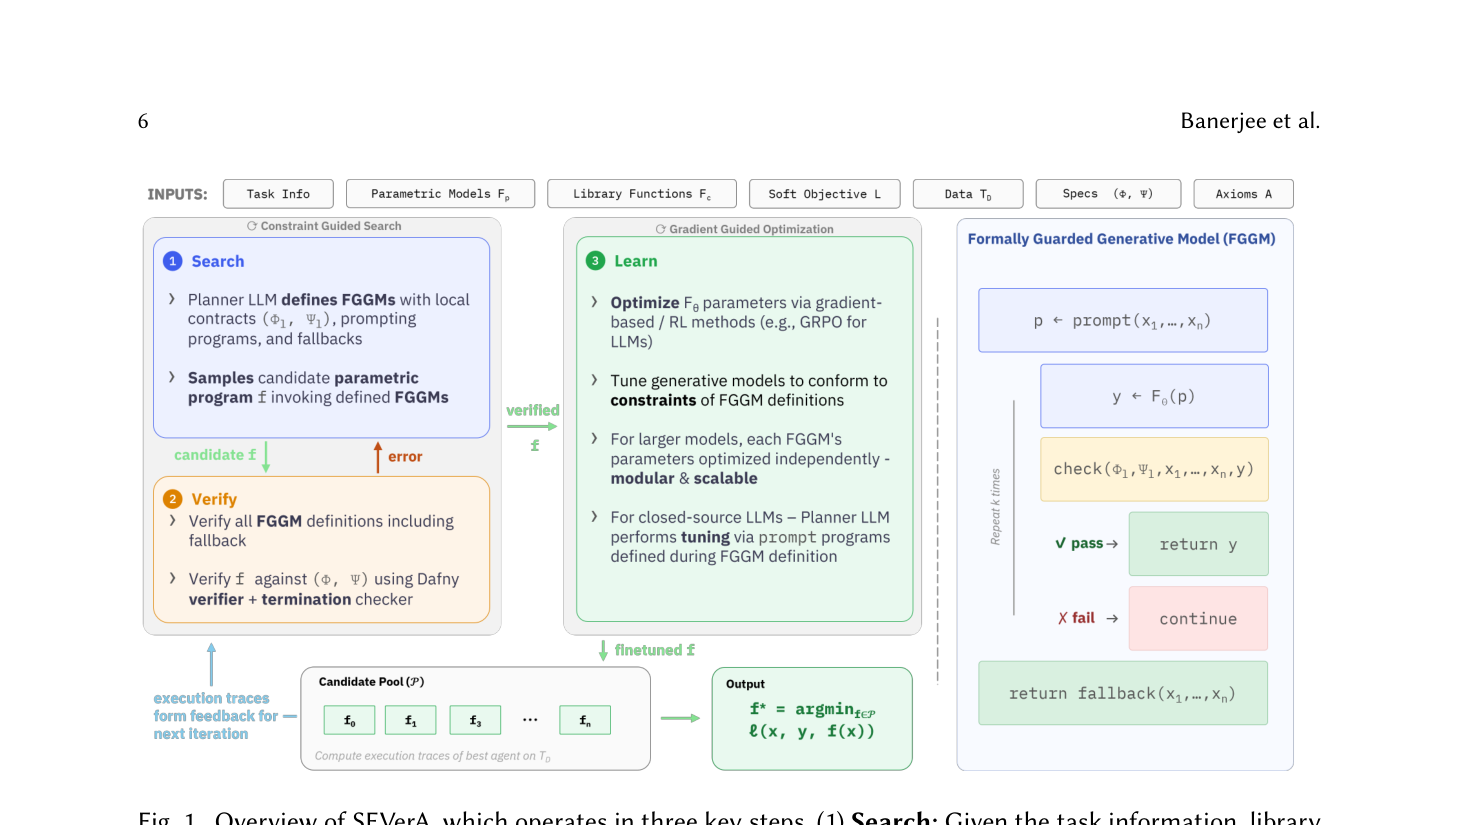The image size is (1458, 825).
Task: Expand the 'Optimize F parameters' bullet chevron
Action: pyautogui.click(x=594, y=302)
